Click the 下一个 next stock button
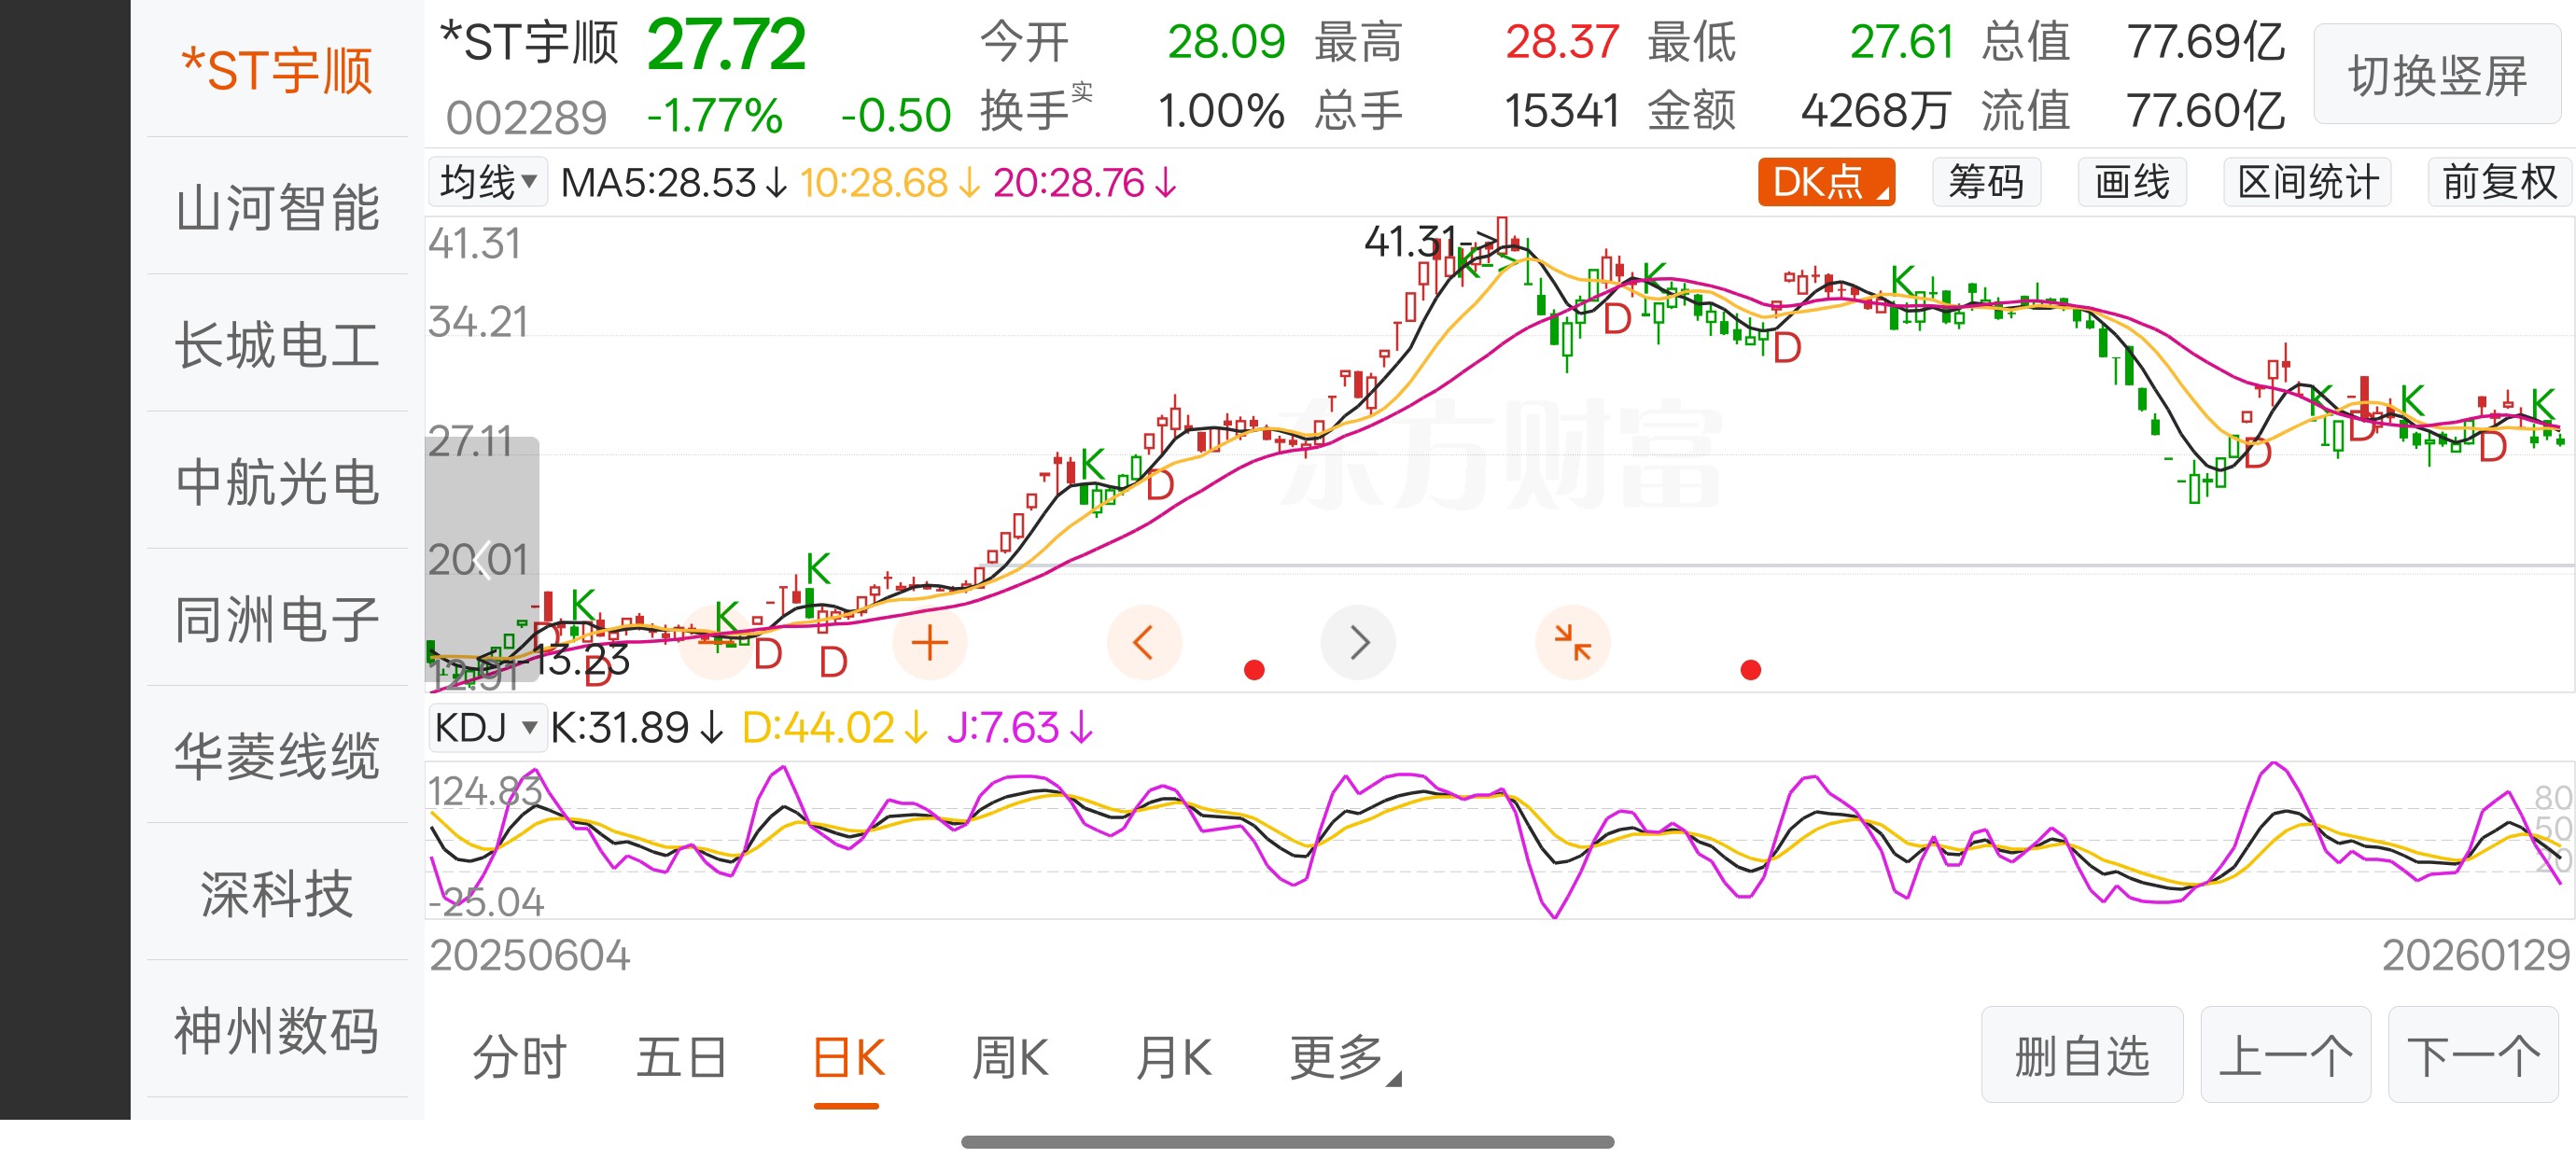2576x1172 pixels. [x=2472, y=1056]
